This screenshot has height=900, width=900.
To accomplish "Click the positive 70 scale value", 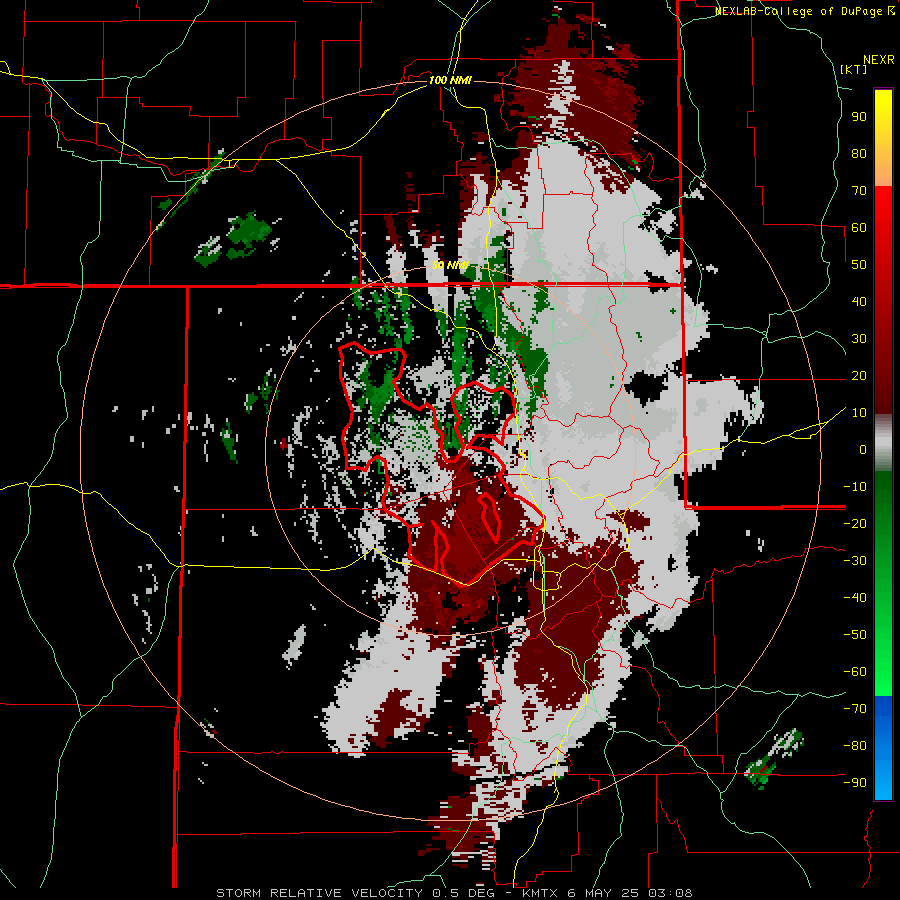I will pyautogui.click(x=859, y=191).
